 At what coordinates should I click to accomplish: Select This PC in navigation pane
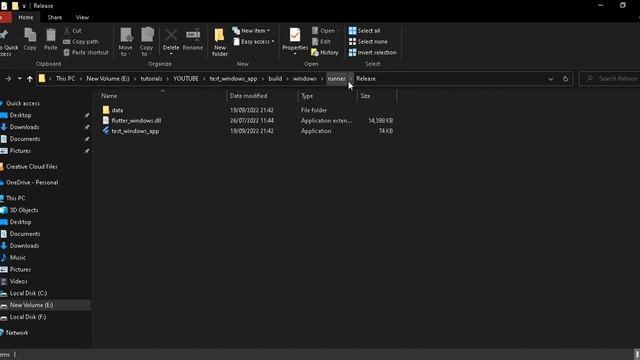16,198
